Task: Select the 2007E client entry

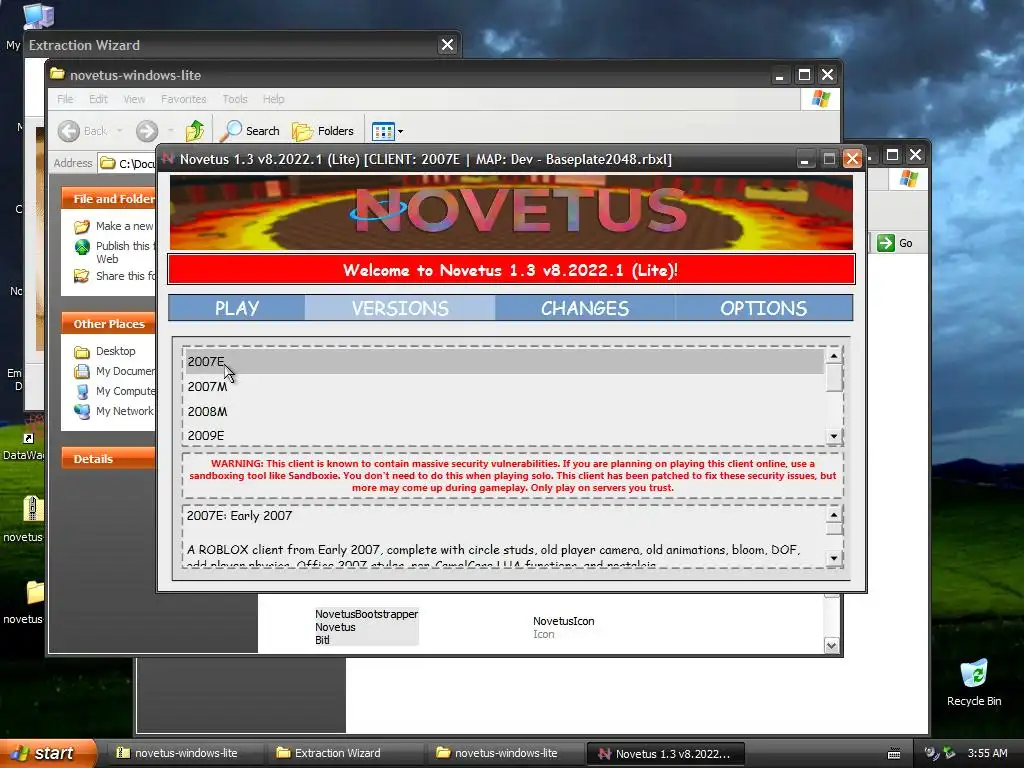Action: tap(504, 362)
